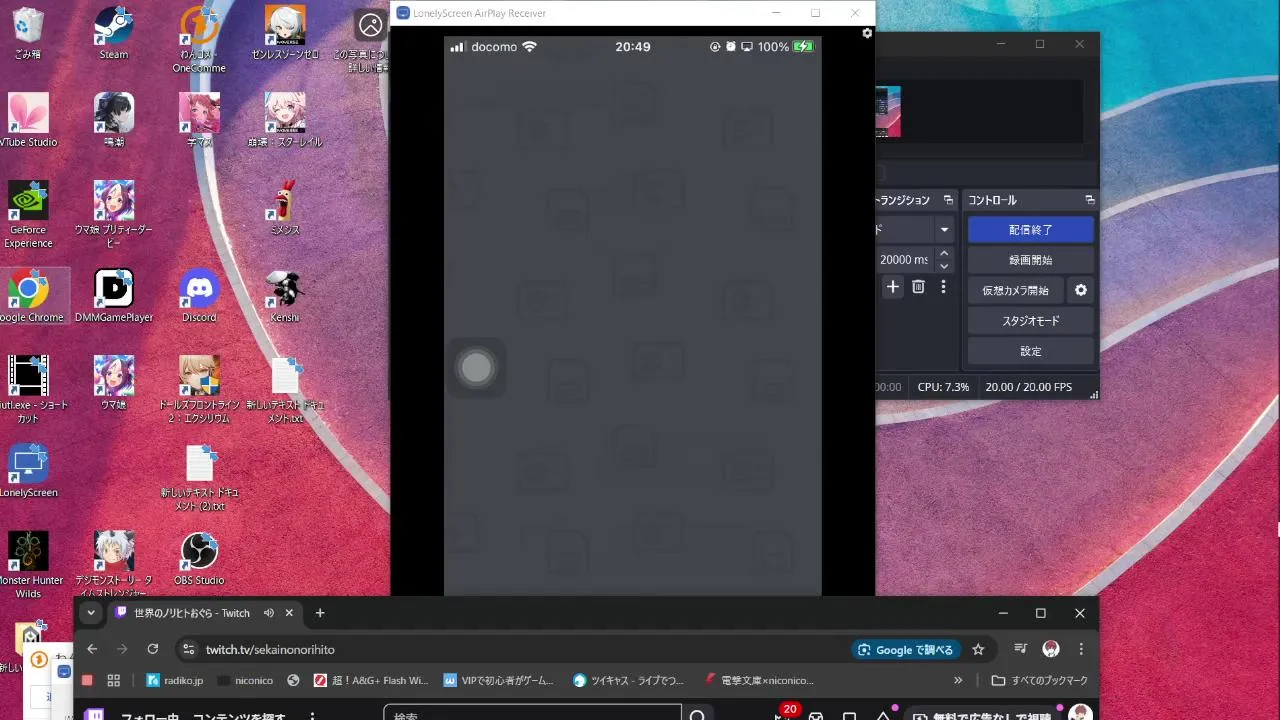Open Chrome three-dot menu
The image size is (1280, 720).
(x=1081, y=649)
